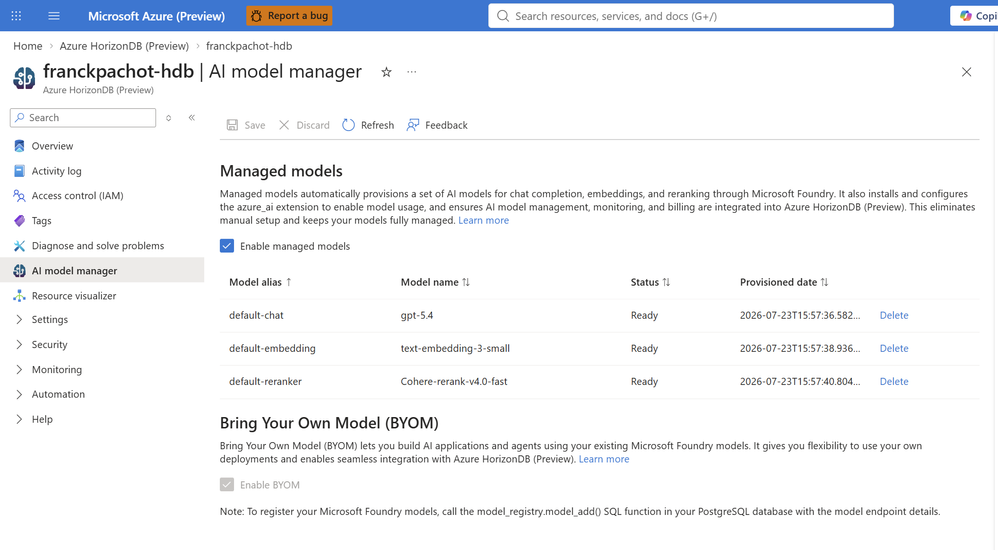Go to Azure HorizonDB (Preview) breadcrumb

point(124,46)
